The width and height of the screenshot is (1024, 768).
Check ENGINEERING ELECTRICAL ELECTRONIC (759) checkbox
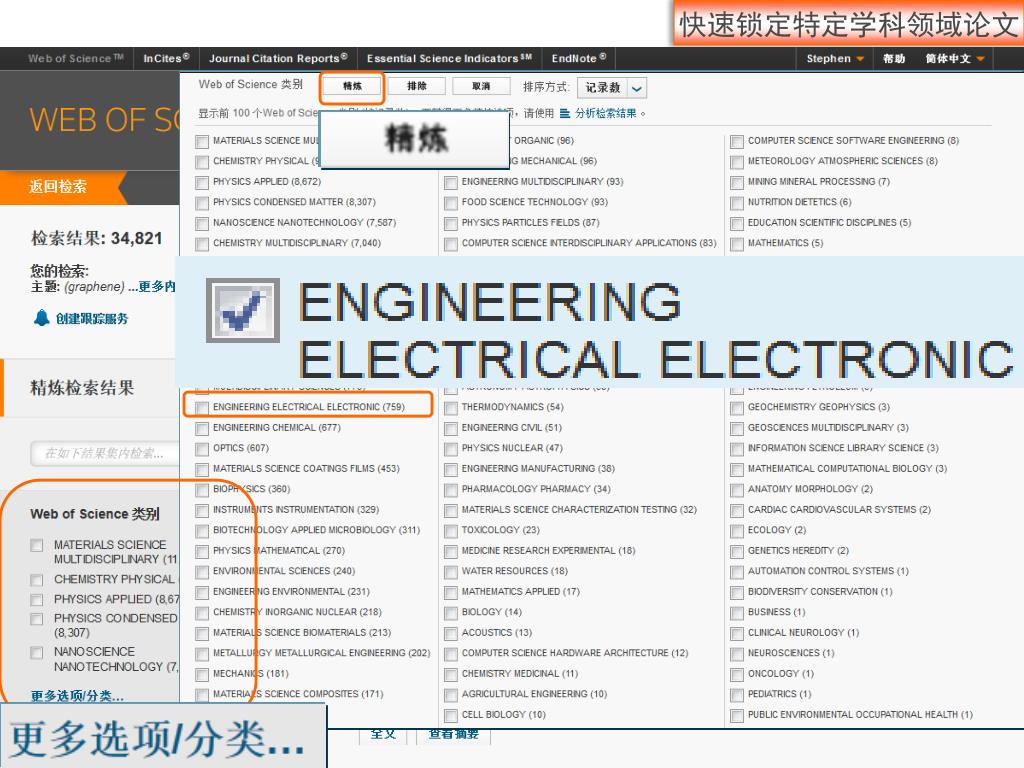pyautogui.click(x=202, y=408)
